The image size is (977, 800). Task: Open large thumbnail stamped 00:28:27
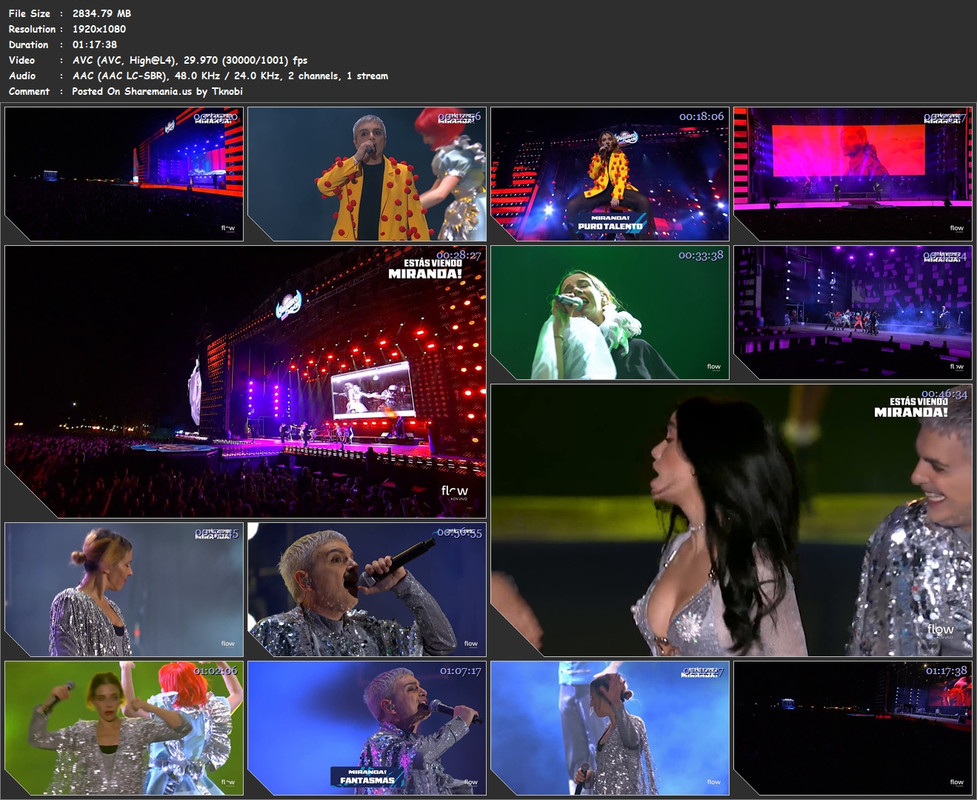(x=245, y=381)
